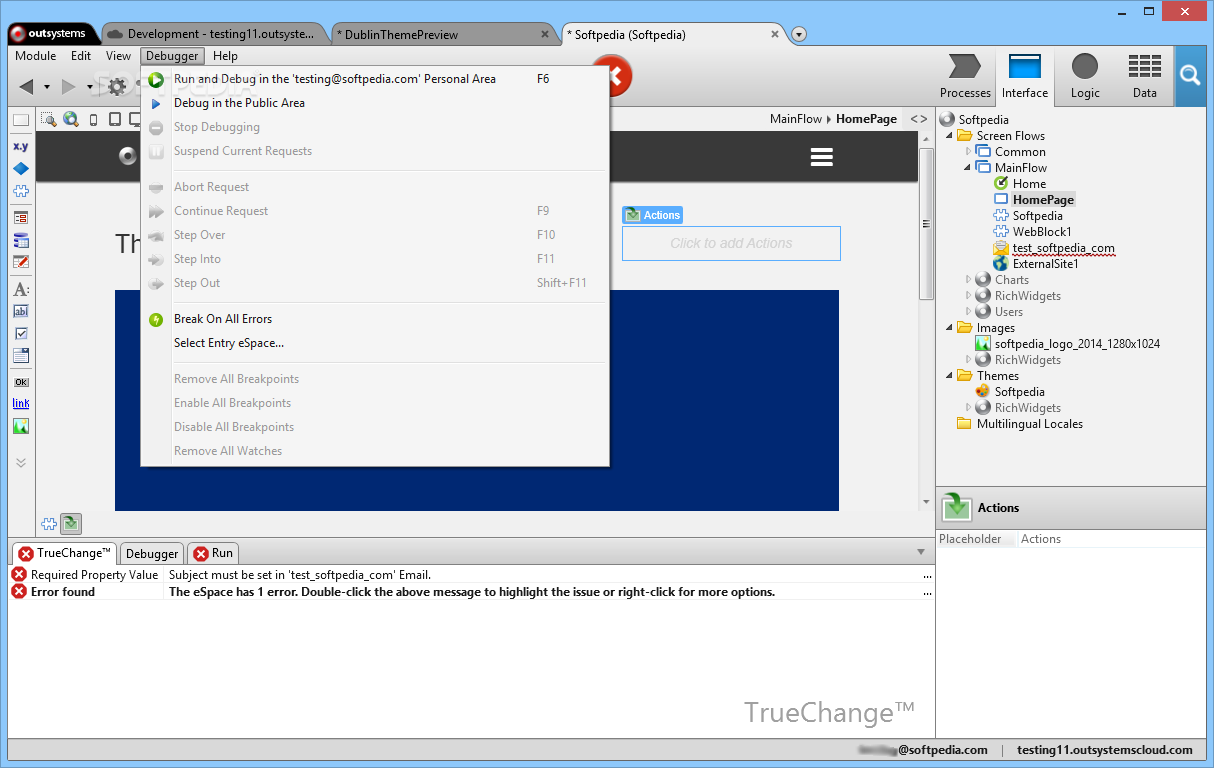1214x768 pixels.
Task: Select the OK Button widget
Action: (x=20, y=382)
